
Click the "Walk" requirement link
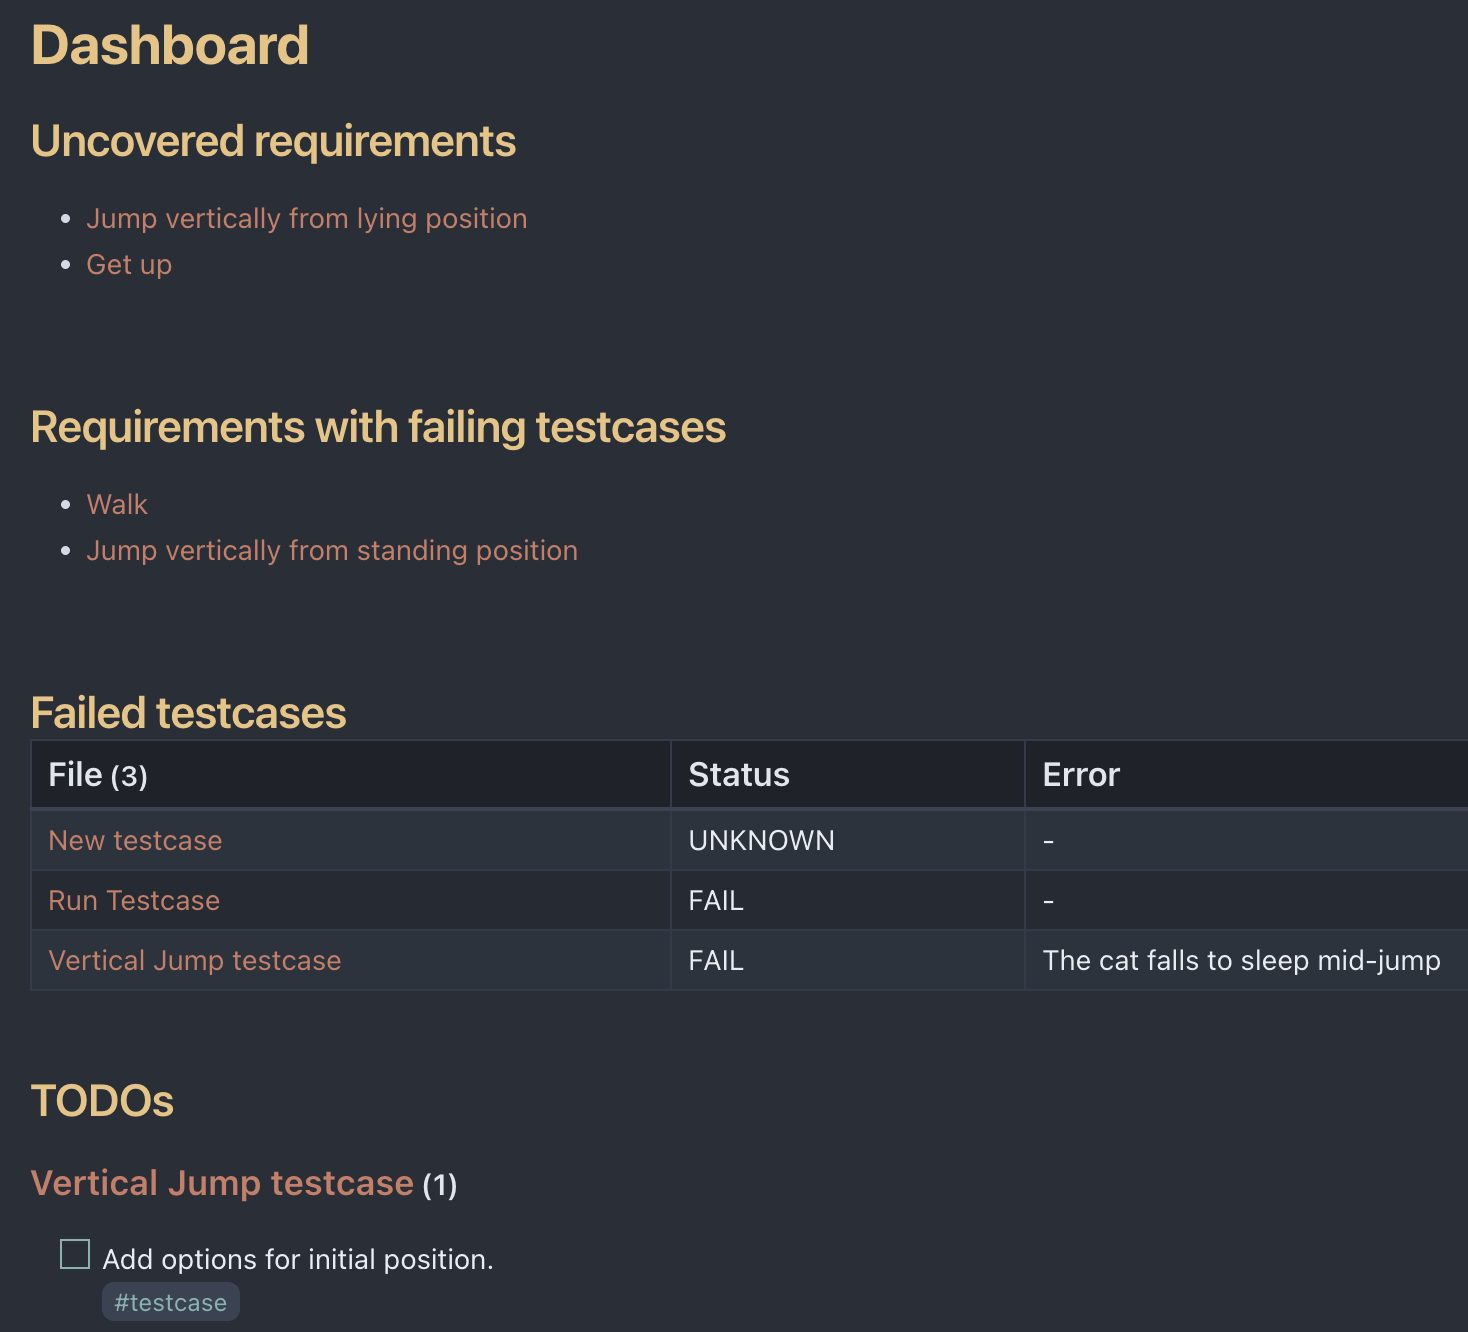(117, 505)
